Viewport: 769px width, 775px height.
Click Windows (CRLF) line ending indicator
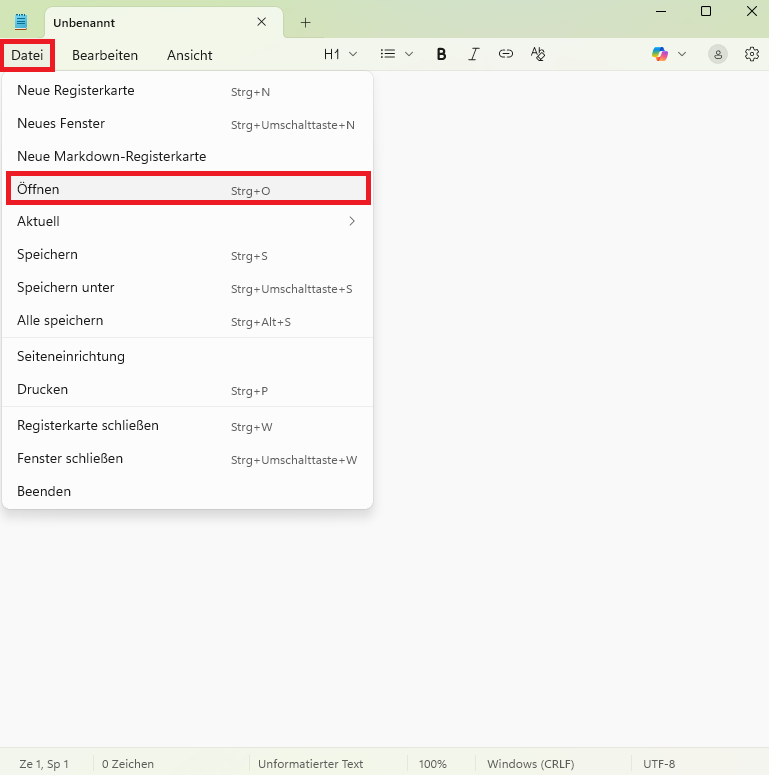pyautogui.click(x=530, y=764)
